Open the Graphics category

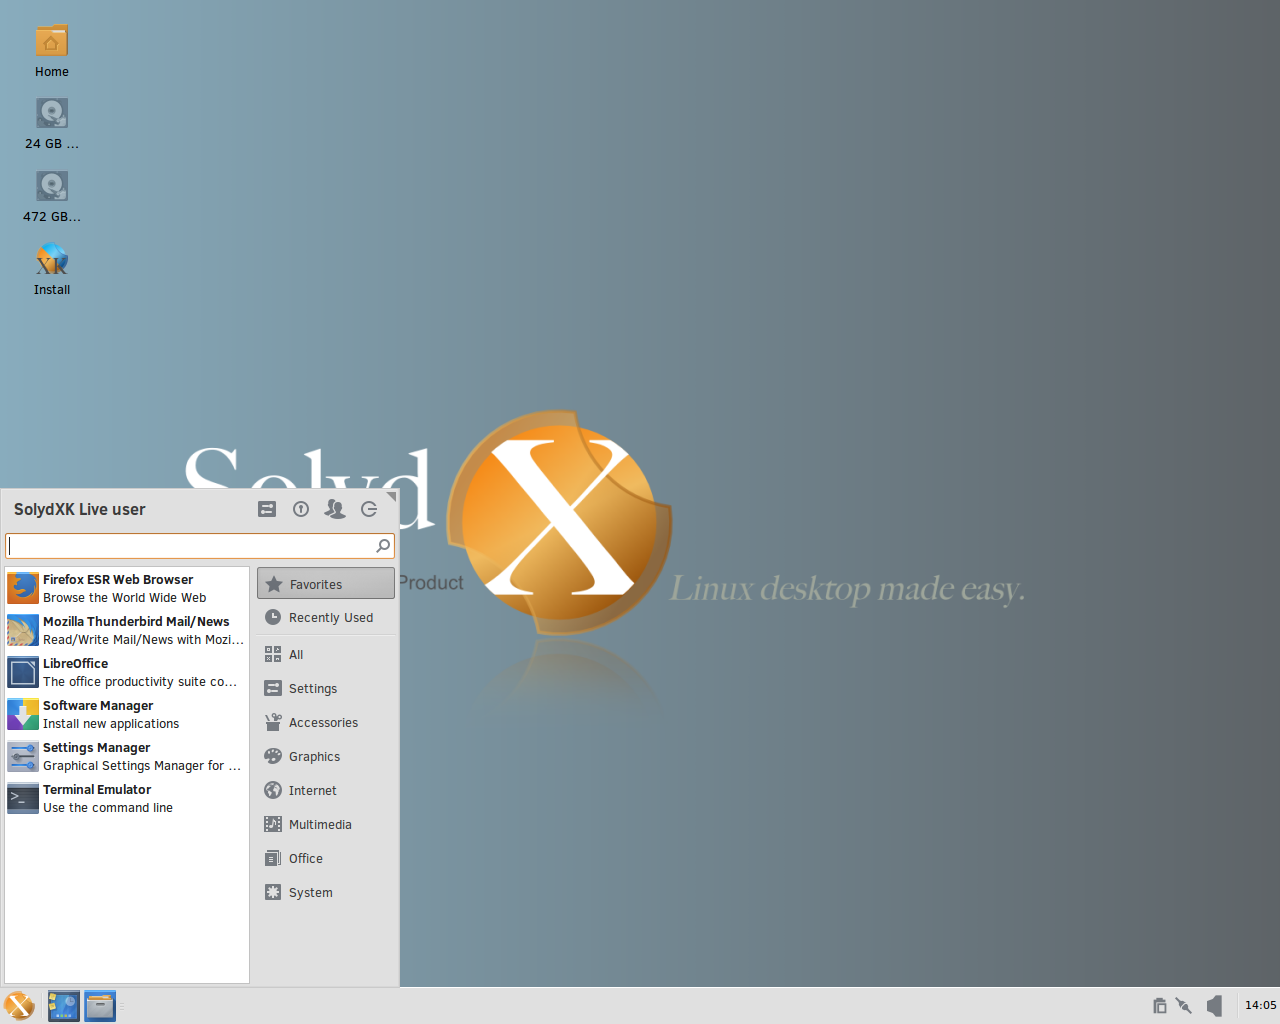click(x=326, y=757)
